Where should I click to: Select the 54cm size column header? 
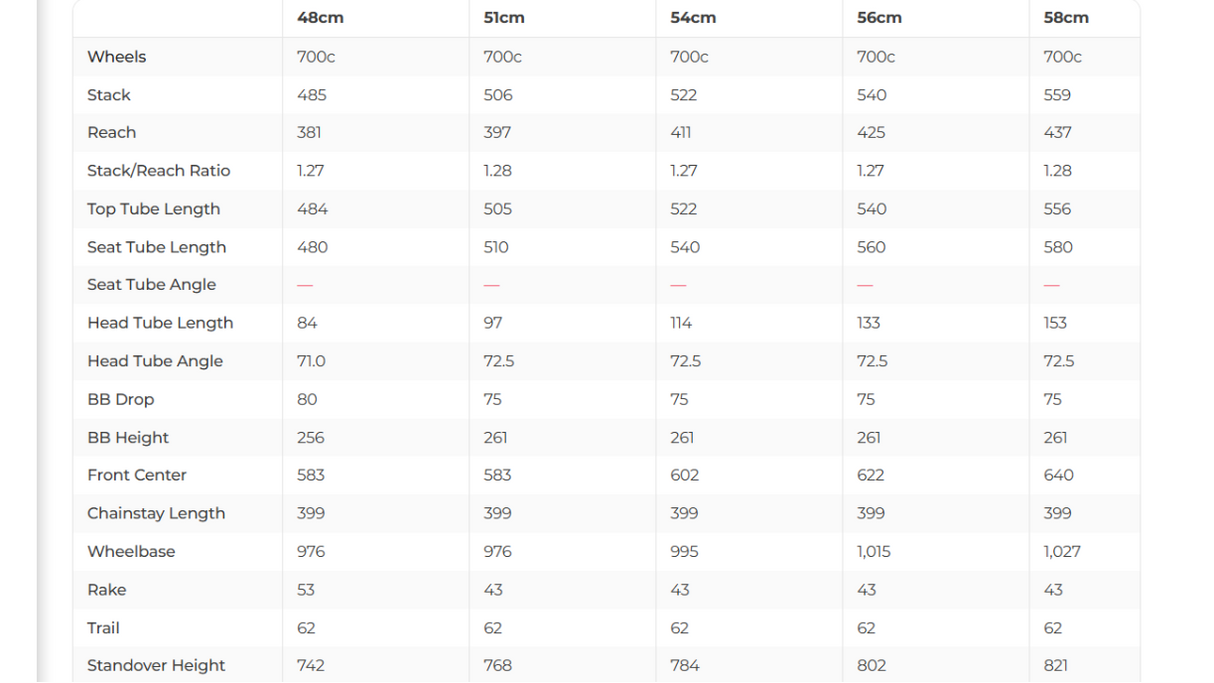pos(692,18)
